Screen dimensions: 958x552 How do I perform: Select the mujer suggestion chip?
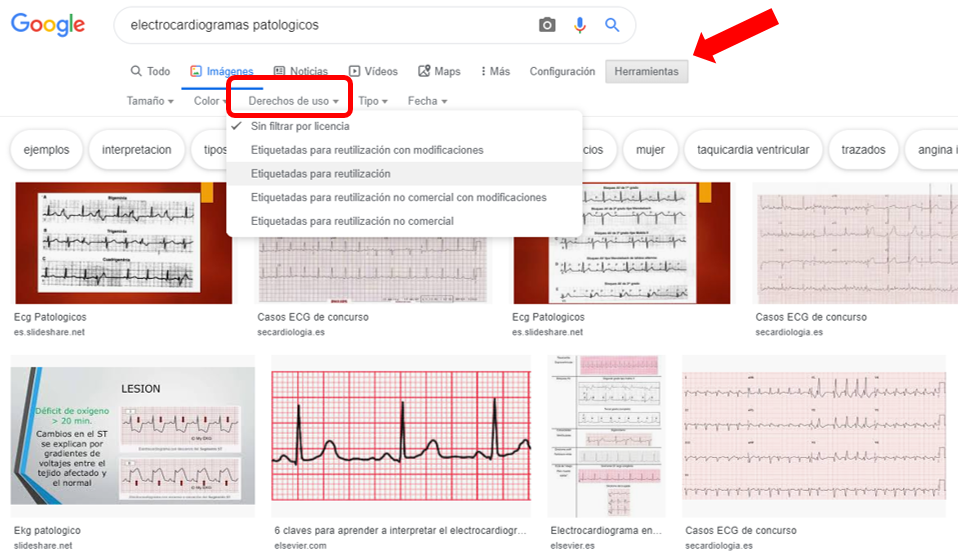[x=650, y=150]
